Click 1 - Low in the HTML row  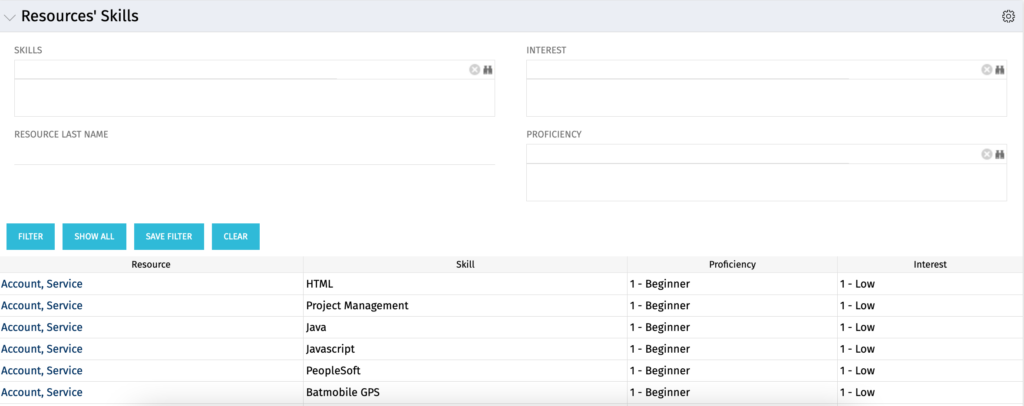pyautogui.click(x=857, y=284)
